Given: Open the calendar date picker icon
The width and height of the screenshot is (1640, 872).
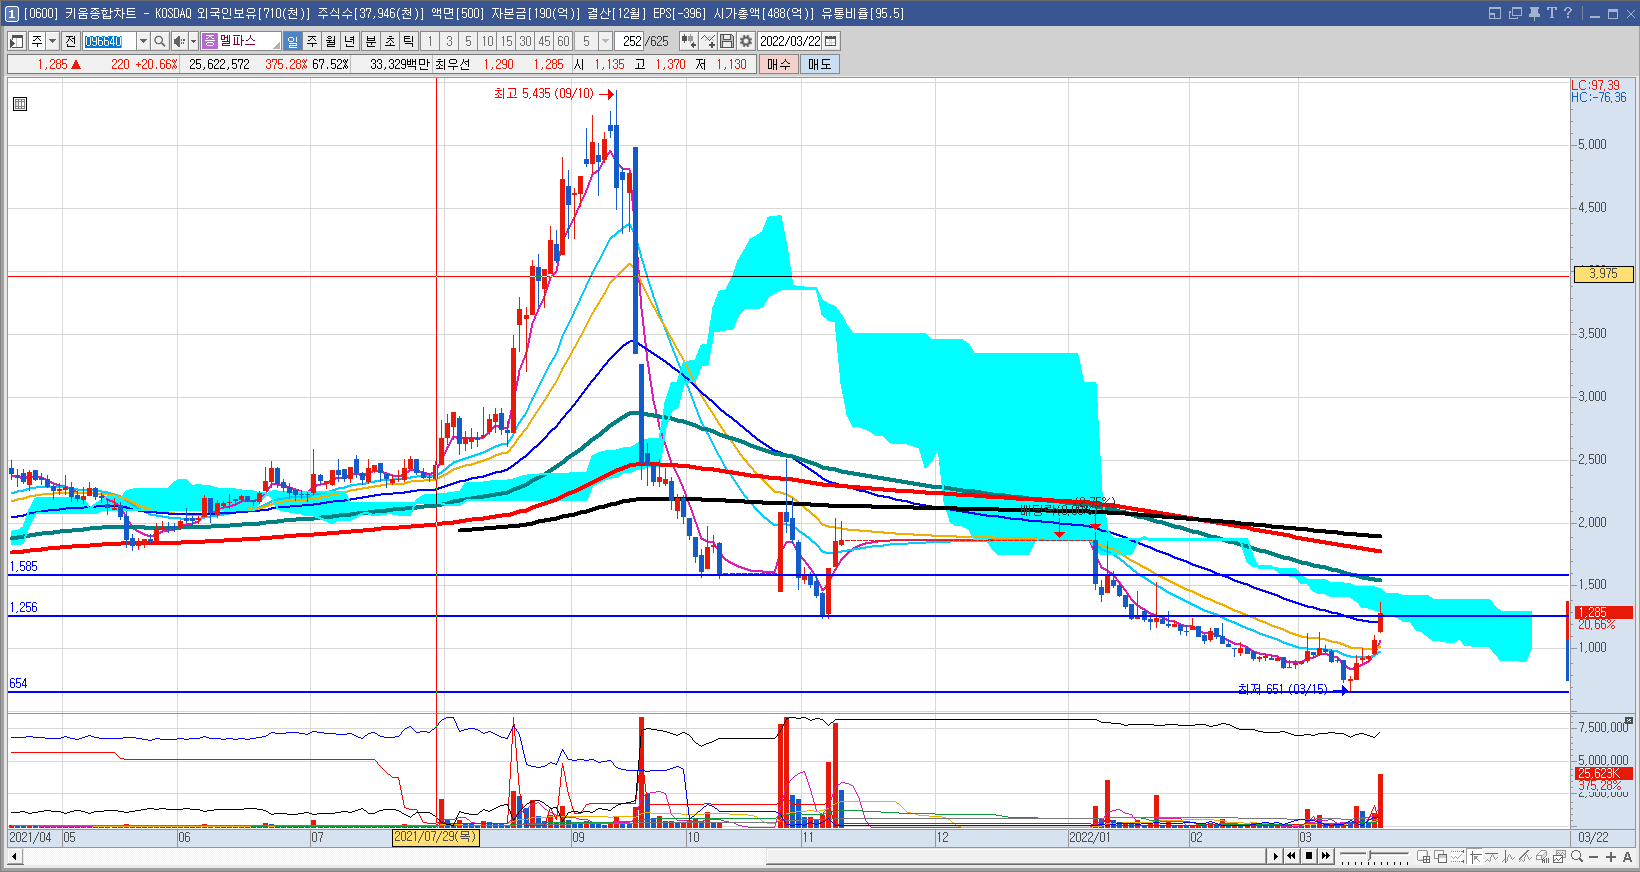Looking at the screenshot, I should coord(830,41).
